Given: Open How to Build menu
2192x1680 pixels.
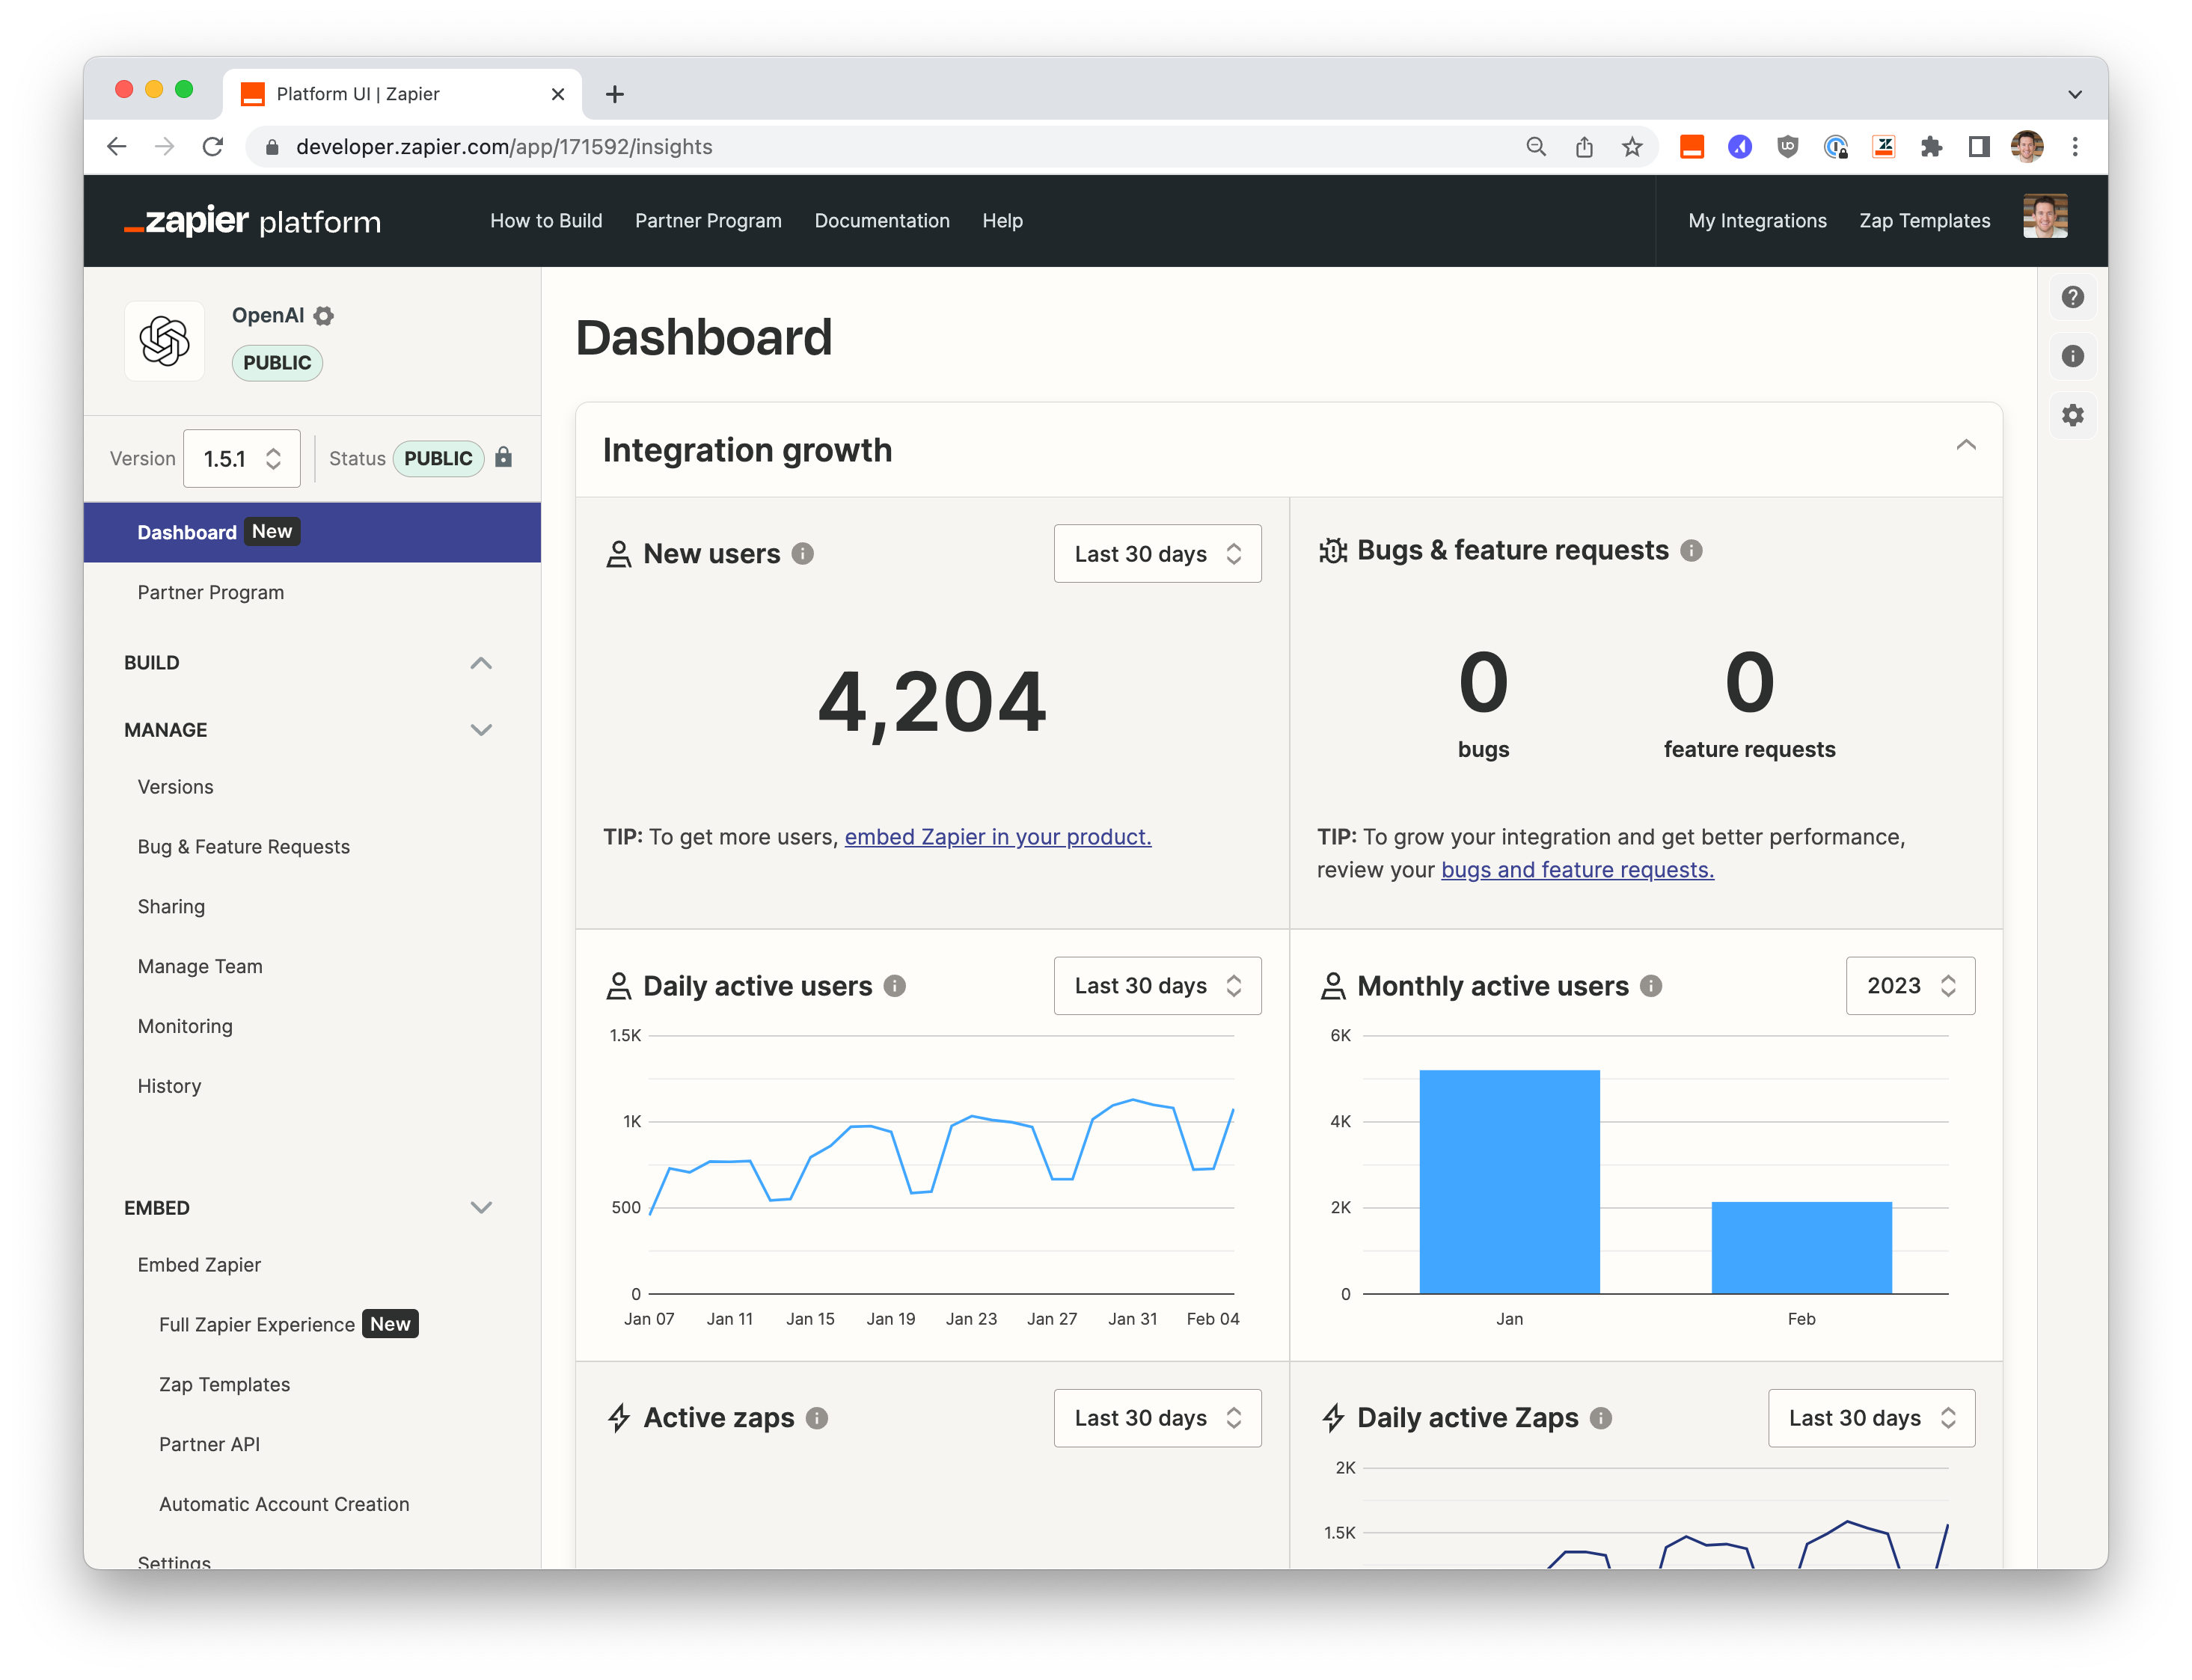Looking at the screenshot, I should tap(546, 221).
